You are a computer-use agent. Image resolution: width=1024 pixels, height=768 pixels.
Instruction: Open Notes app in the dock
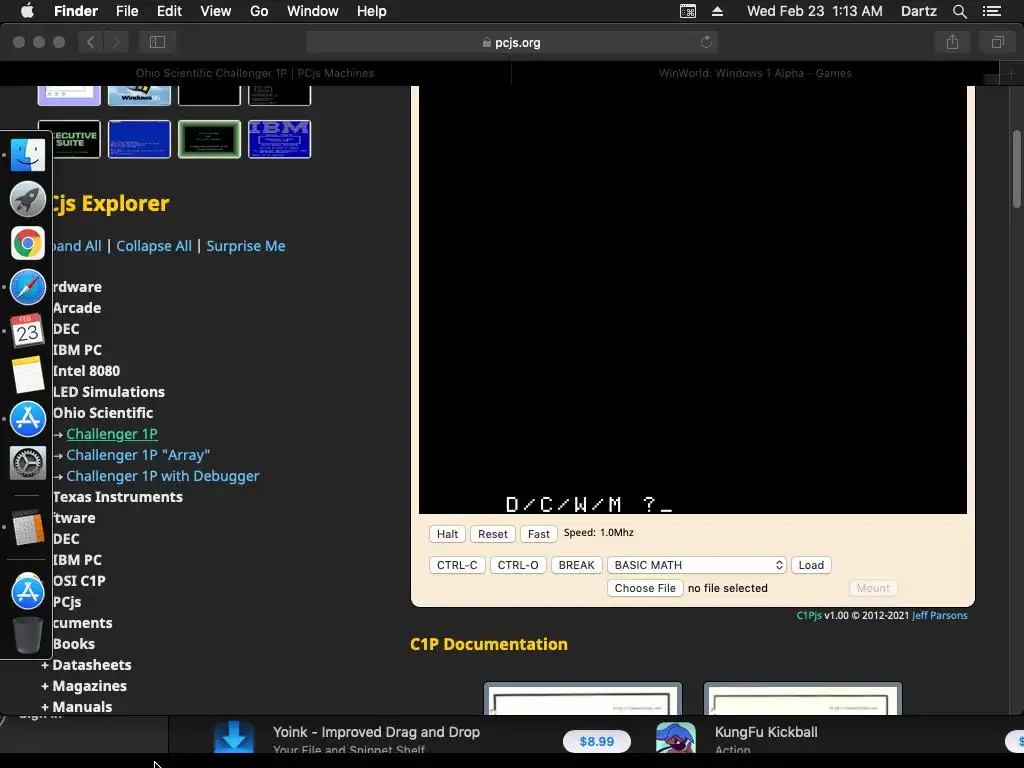pyautogui.click(x=27, y=375)
